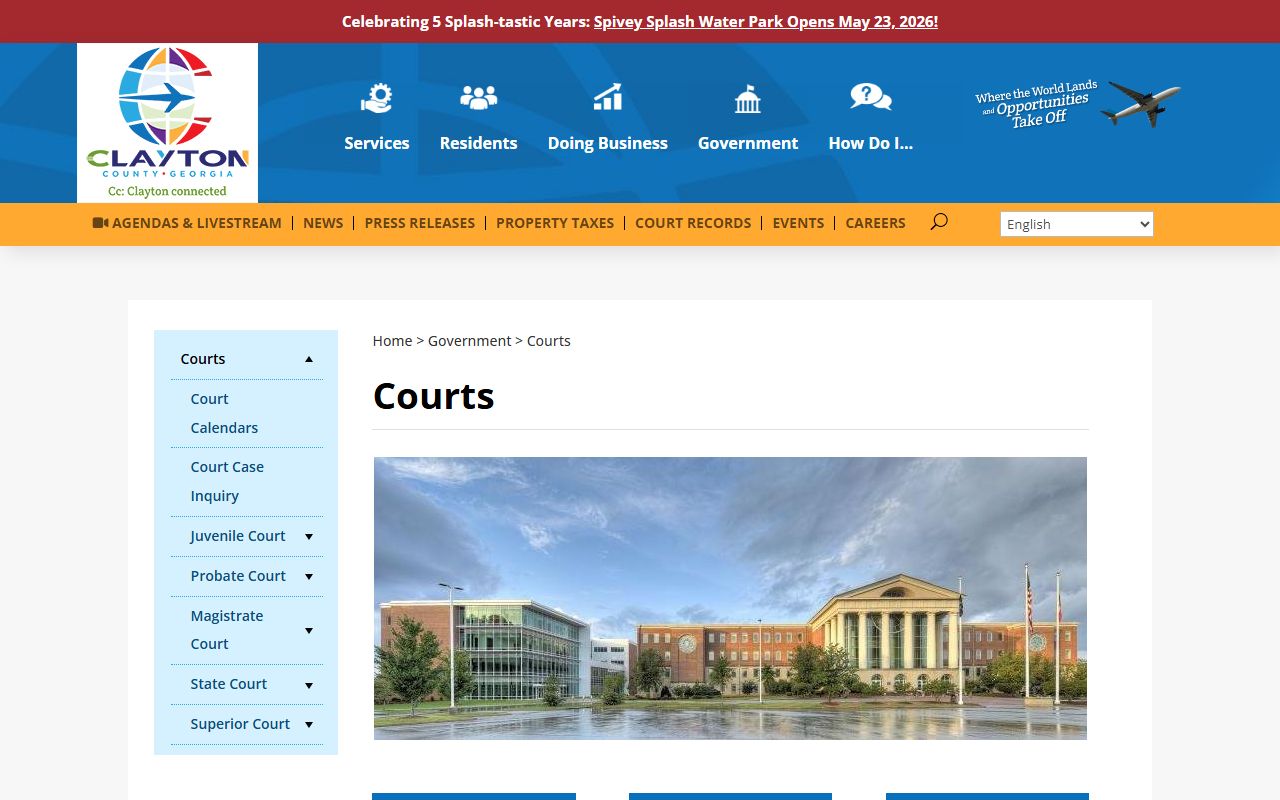Open the Doing Business menu label

(607, 143)
